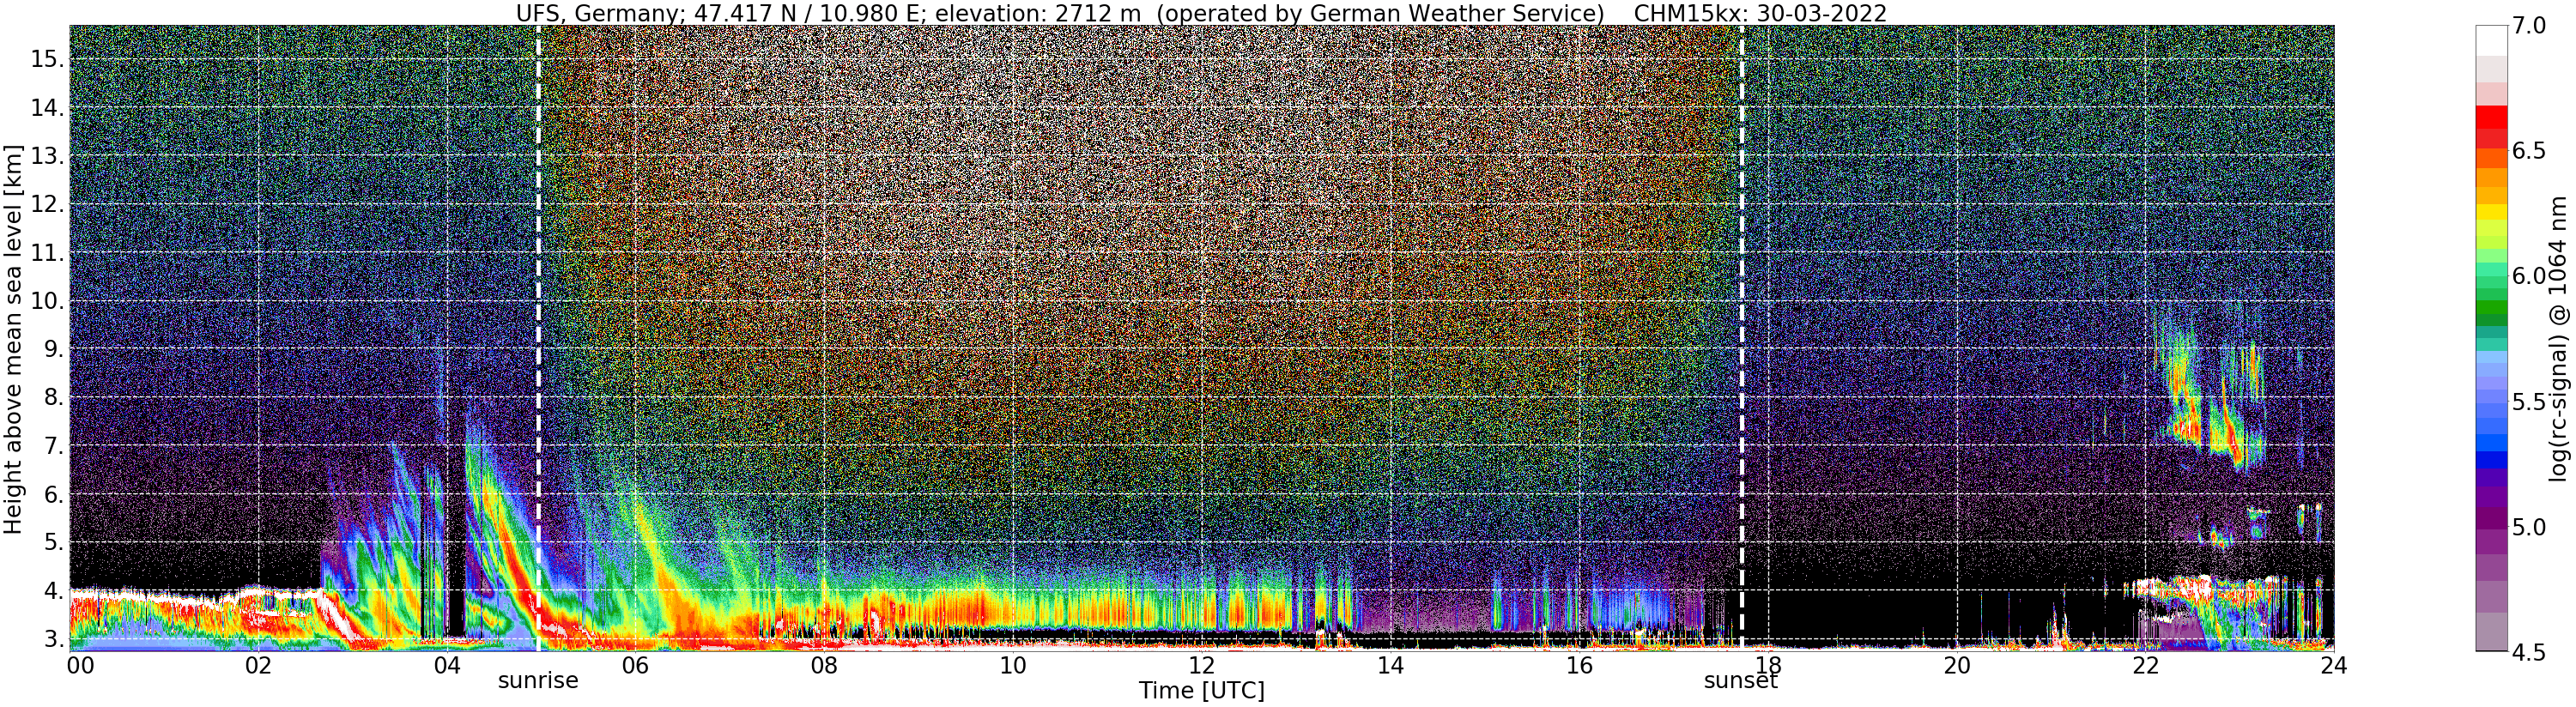Click the white top segment of the colorbar
Viewport: 2576px width, 707px height.
[2491, 40]
